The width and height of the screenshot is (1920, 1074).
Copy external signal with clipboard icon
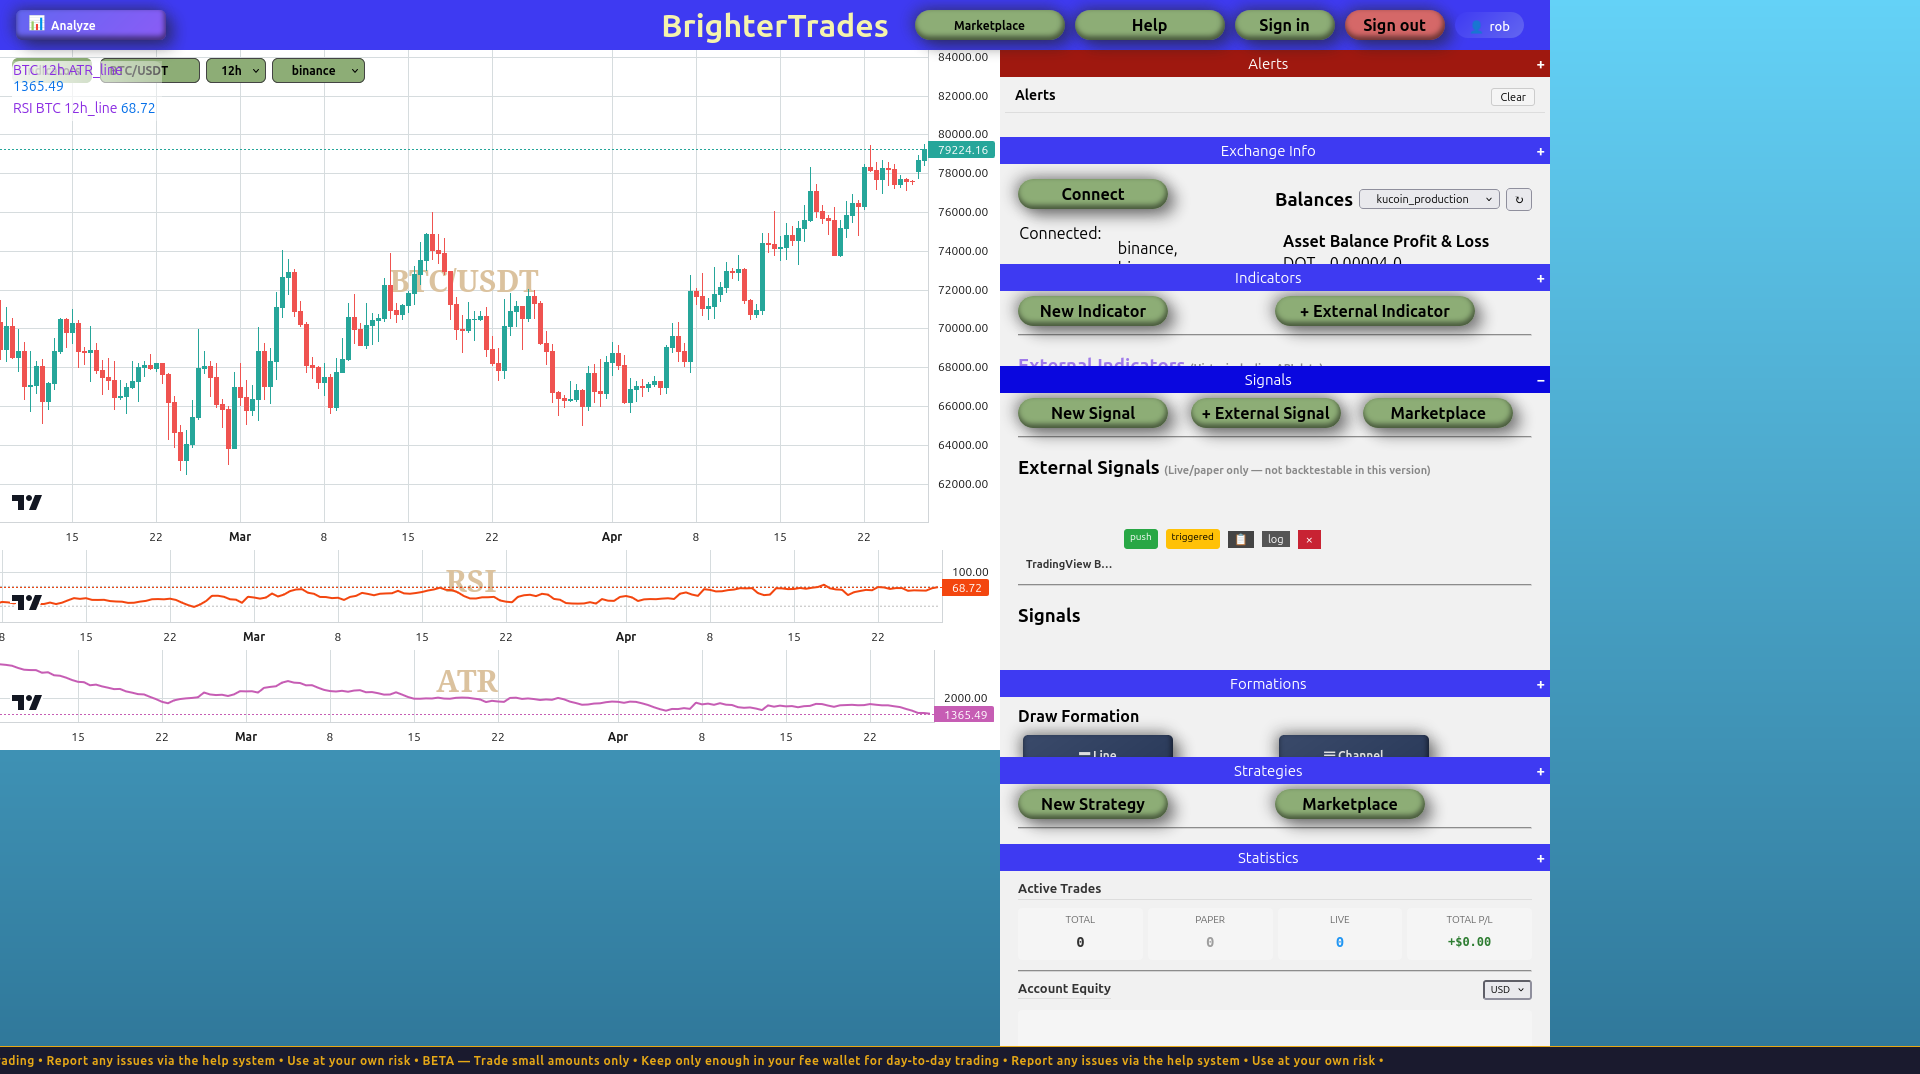[x=1240, y=539]
